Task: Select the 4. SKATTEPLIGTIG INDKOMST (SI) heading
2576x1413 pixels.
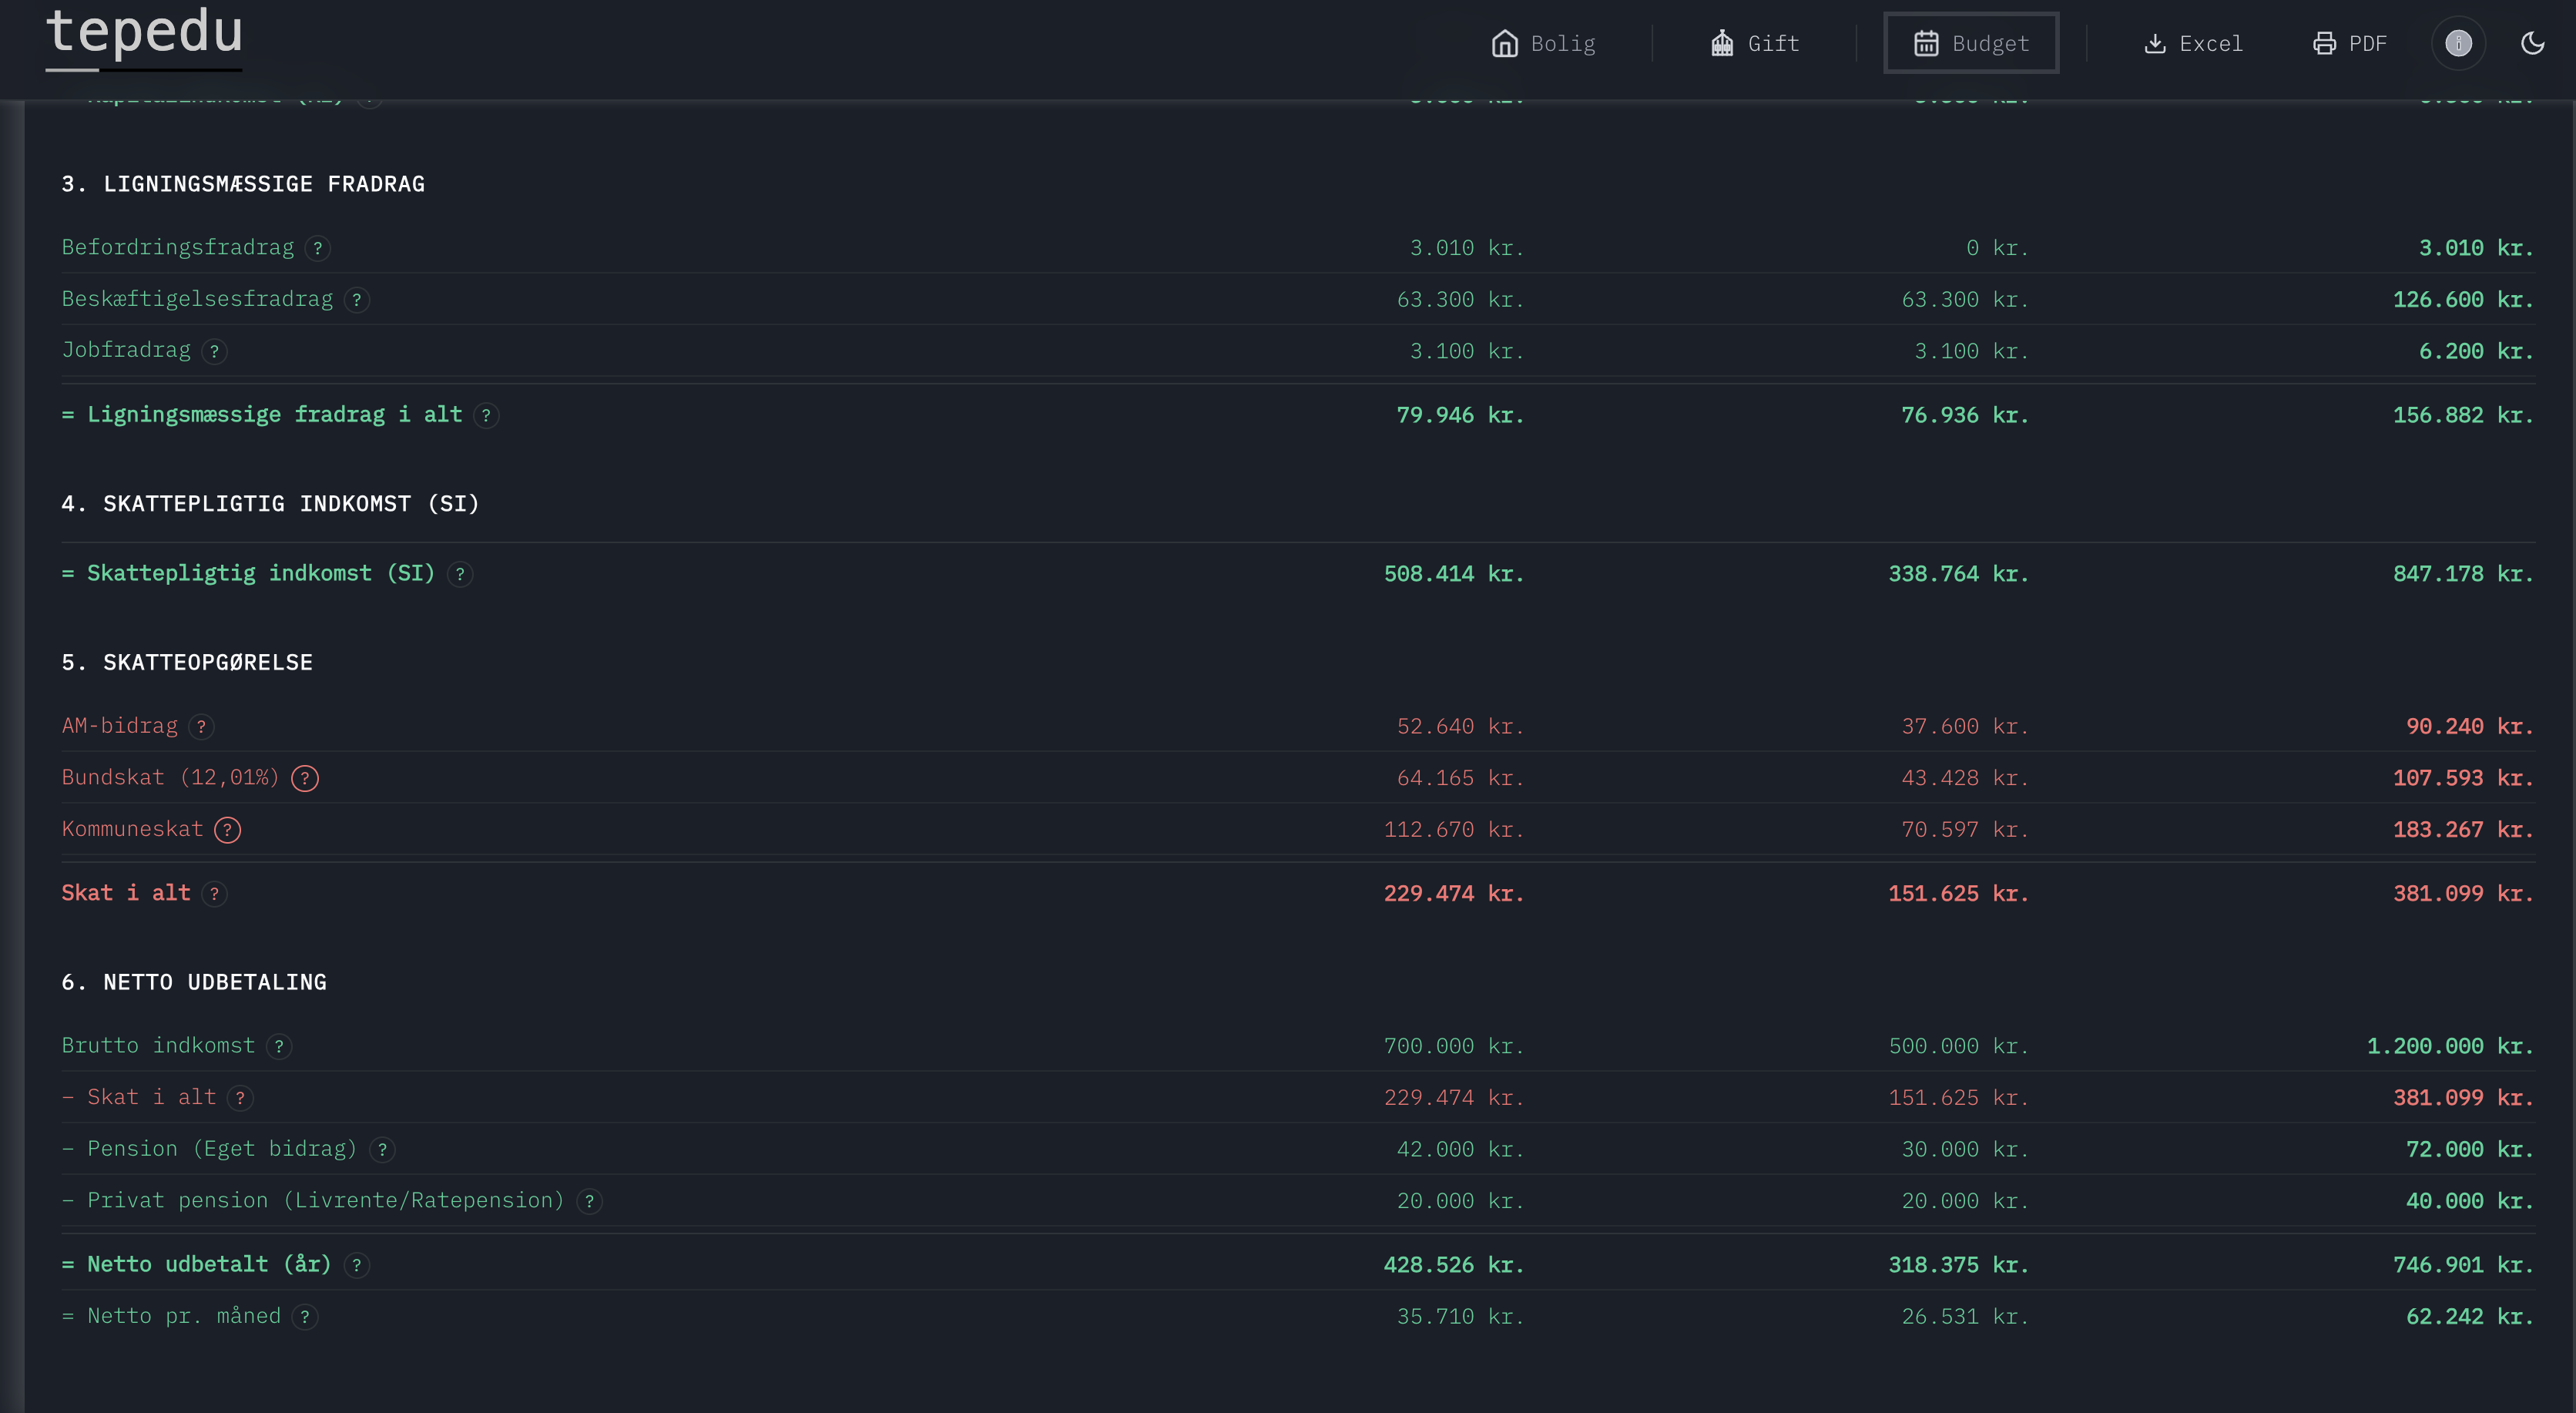Action: [x=270, y=503]
